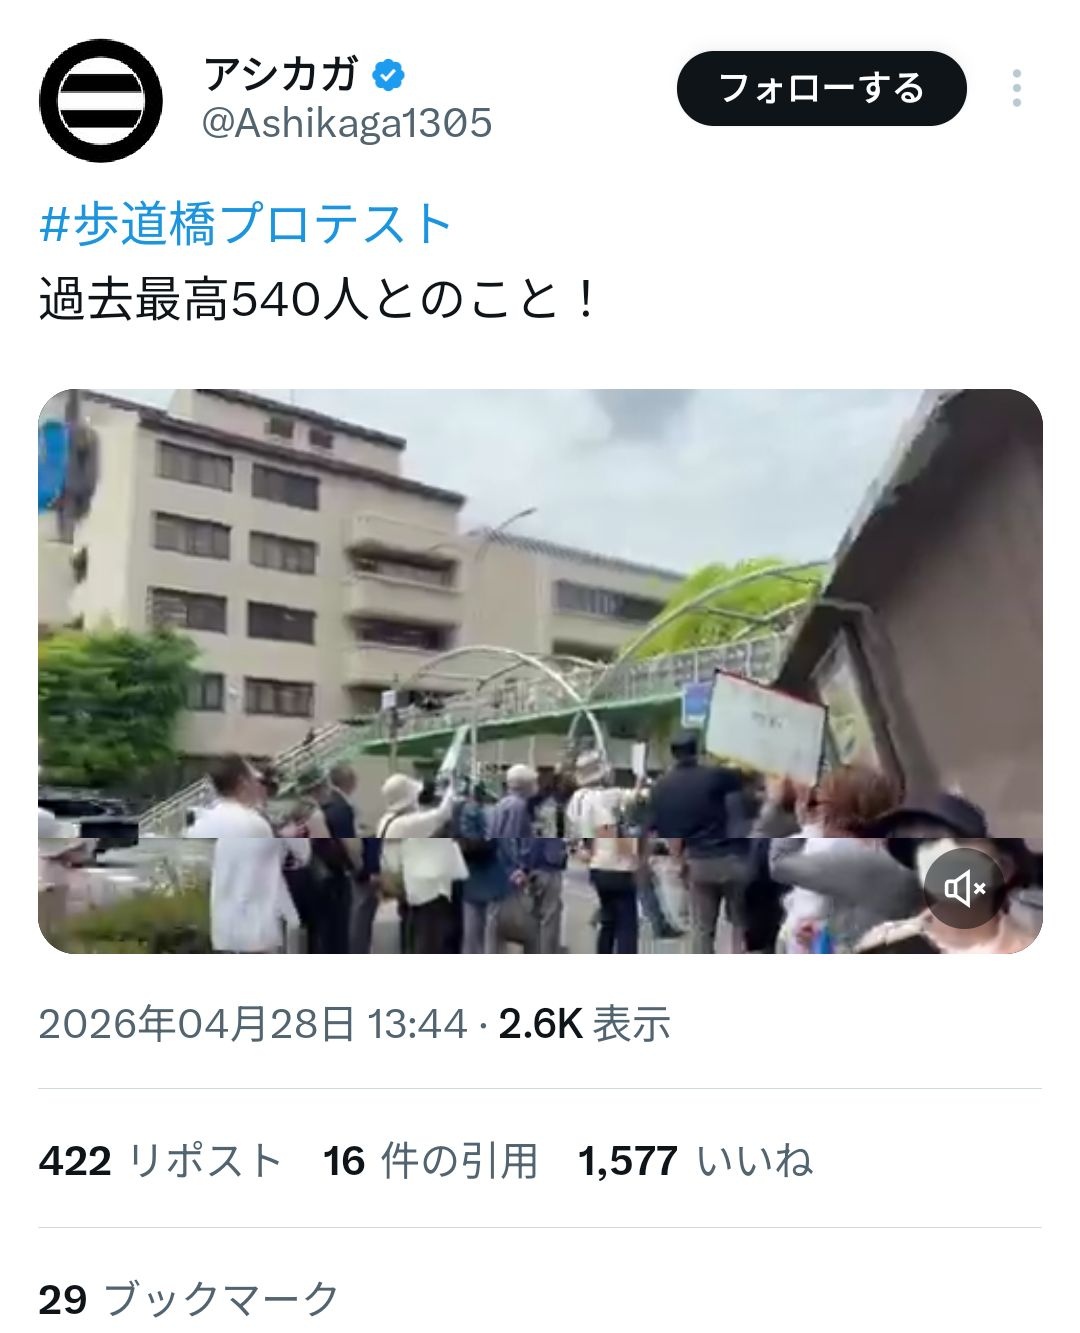Open the #歩道橋プロテスト hashtag
The height and width of the screenshot is (1333, 1080).
click(246, 224)
